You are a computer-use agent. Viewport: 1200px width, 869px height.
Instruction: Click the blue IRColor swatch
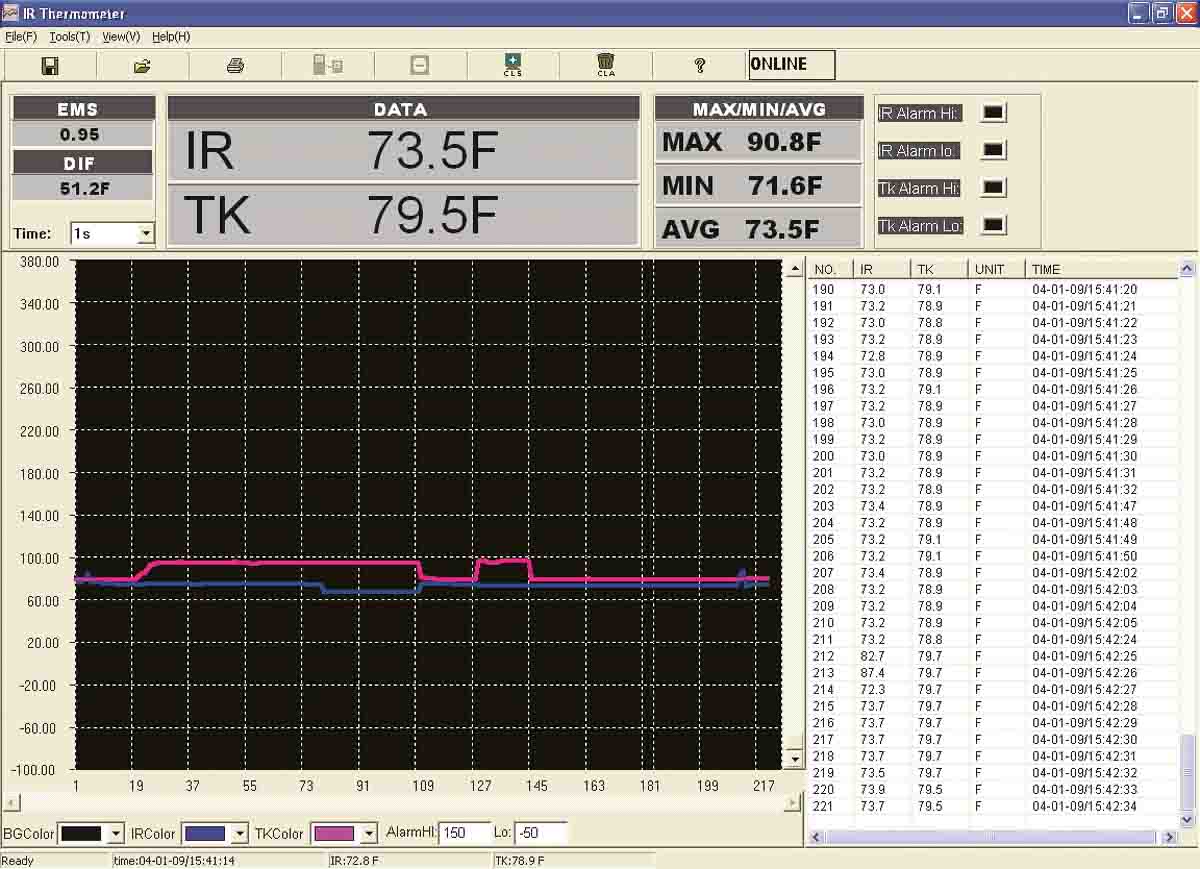(x=205, y=833)
